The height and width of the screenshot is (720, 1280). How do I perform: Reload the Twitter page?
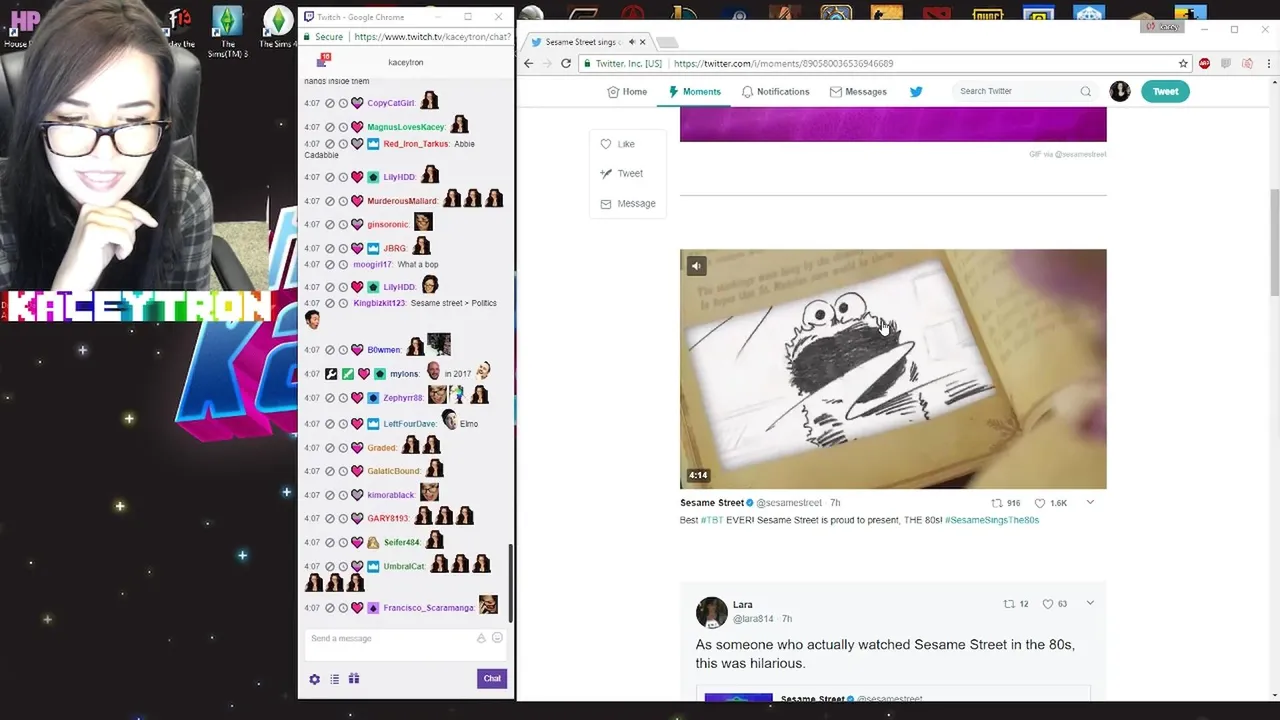[x=566, y=63]
